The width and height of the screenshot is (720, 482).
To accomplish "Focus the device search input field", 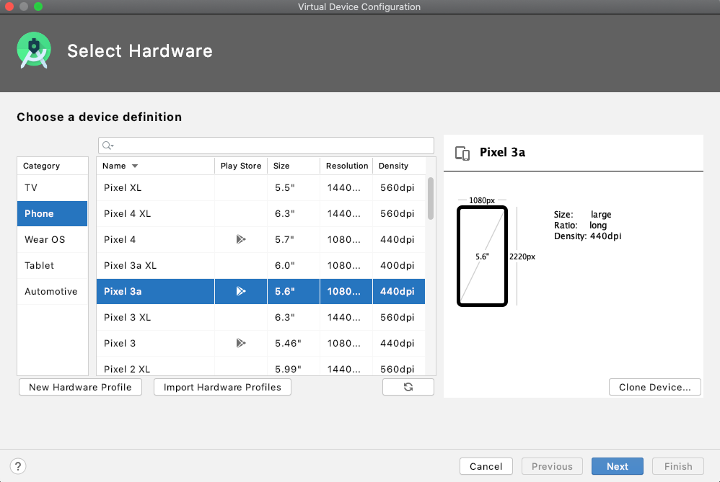I will 266,146.
